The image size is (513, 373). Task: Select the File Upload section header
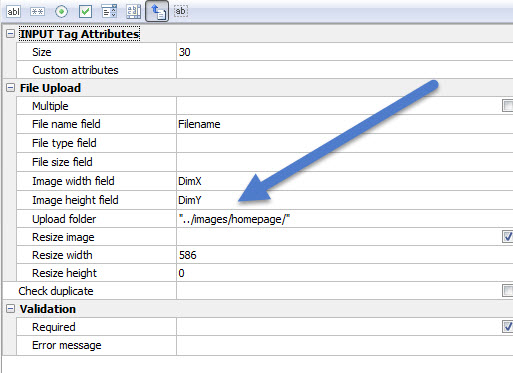click(50, 88)
